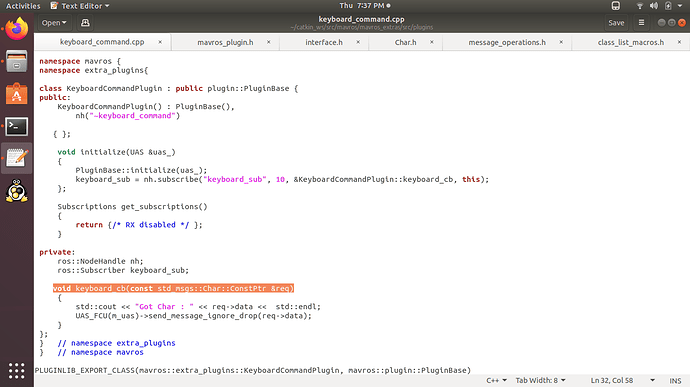Image resolution: width=690 pixels, height=387 pixels.
Task: Click the new document icon button
Action: (85, 22)
